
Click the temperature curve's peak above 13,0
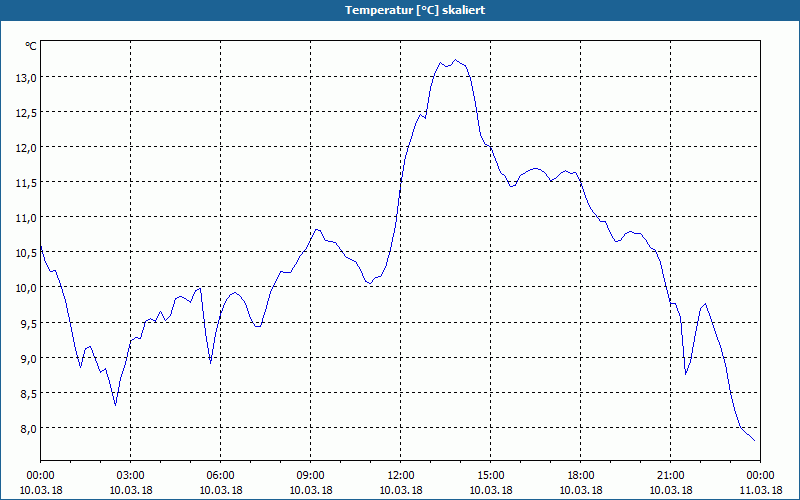[x=456, y=60]
